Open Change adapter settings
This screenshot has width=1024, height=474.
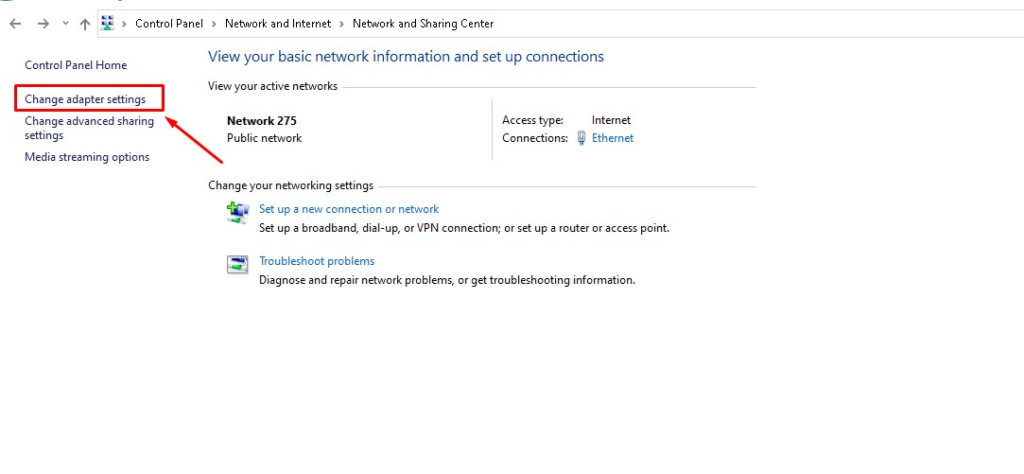click(86, 100)
